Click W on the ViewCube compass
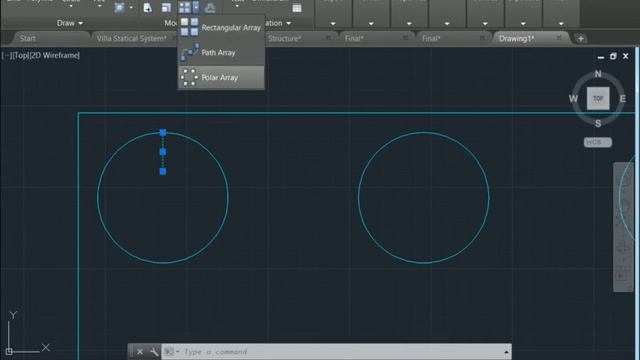The image size is (640, 360). point(573,99)
